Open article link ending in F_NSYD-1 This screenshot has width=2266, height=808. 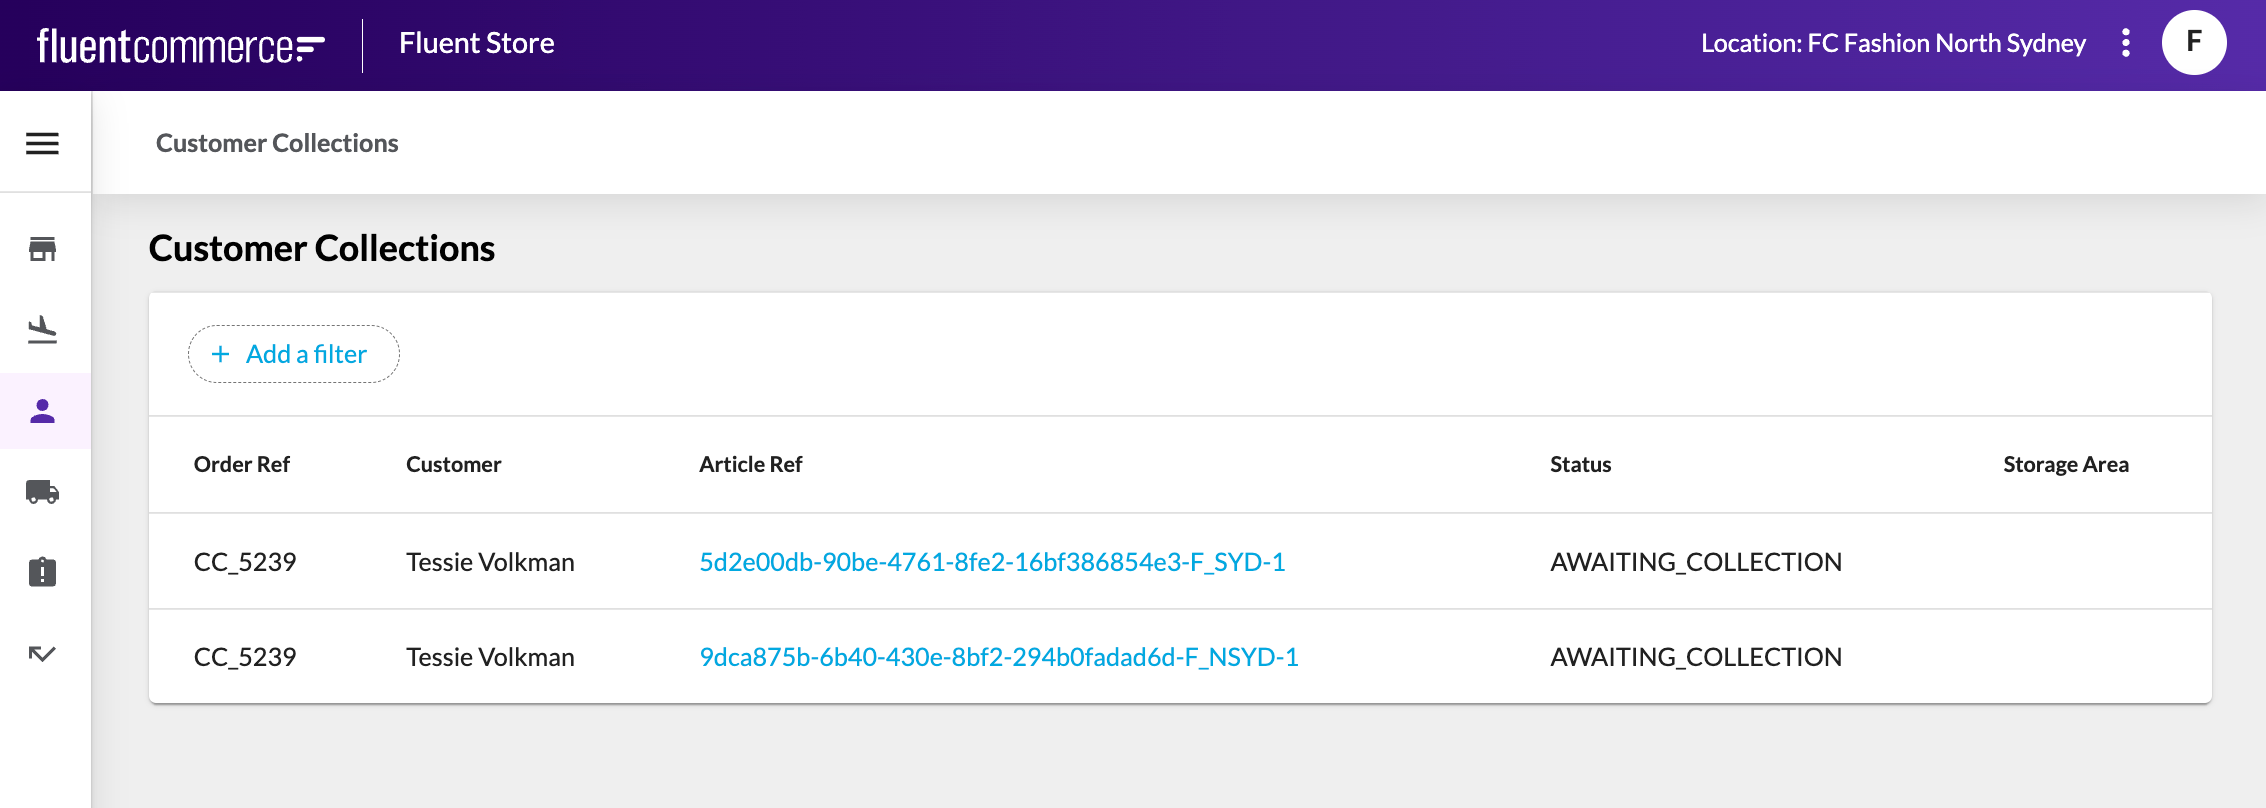(x=998, y=657)
